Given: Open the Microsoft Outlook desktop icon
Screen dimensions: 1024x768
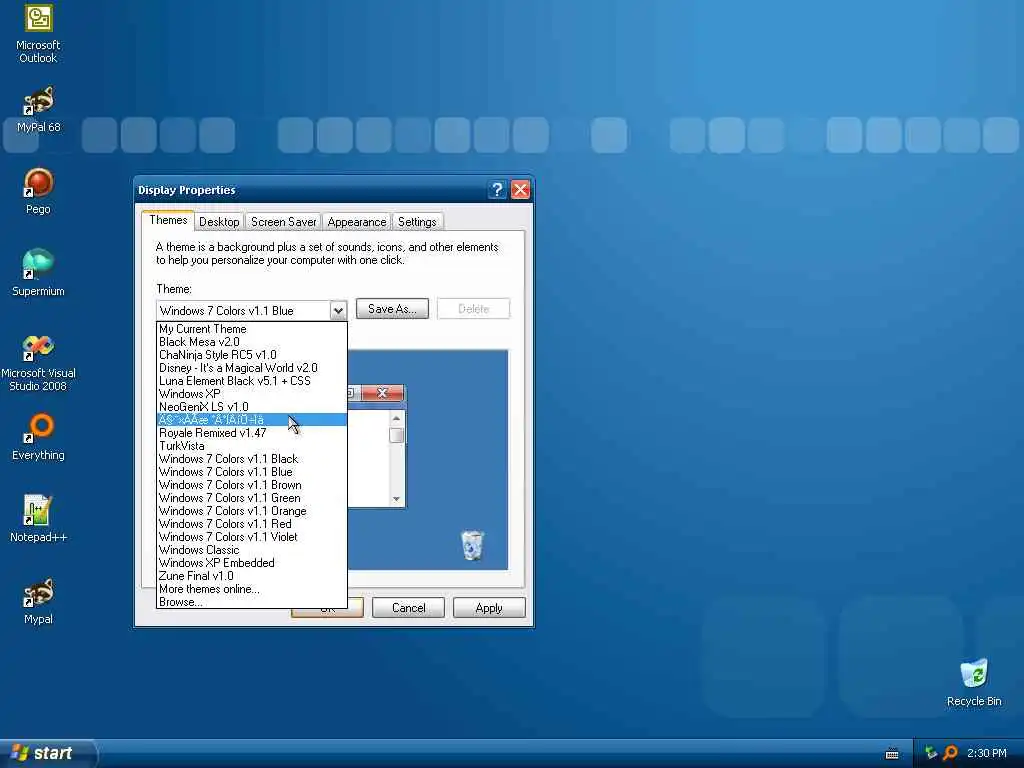Looking at the screenshot, I should 38,33.
